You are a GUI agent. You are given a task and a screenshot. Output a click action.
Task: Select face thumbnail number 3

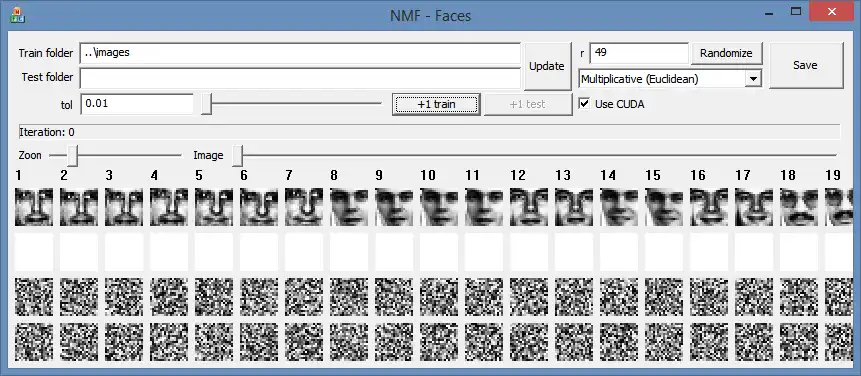click(124, 207)
